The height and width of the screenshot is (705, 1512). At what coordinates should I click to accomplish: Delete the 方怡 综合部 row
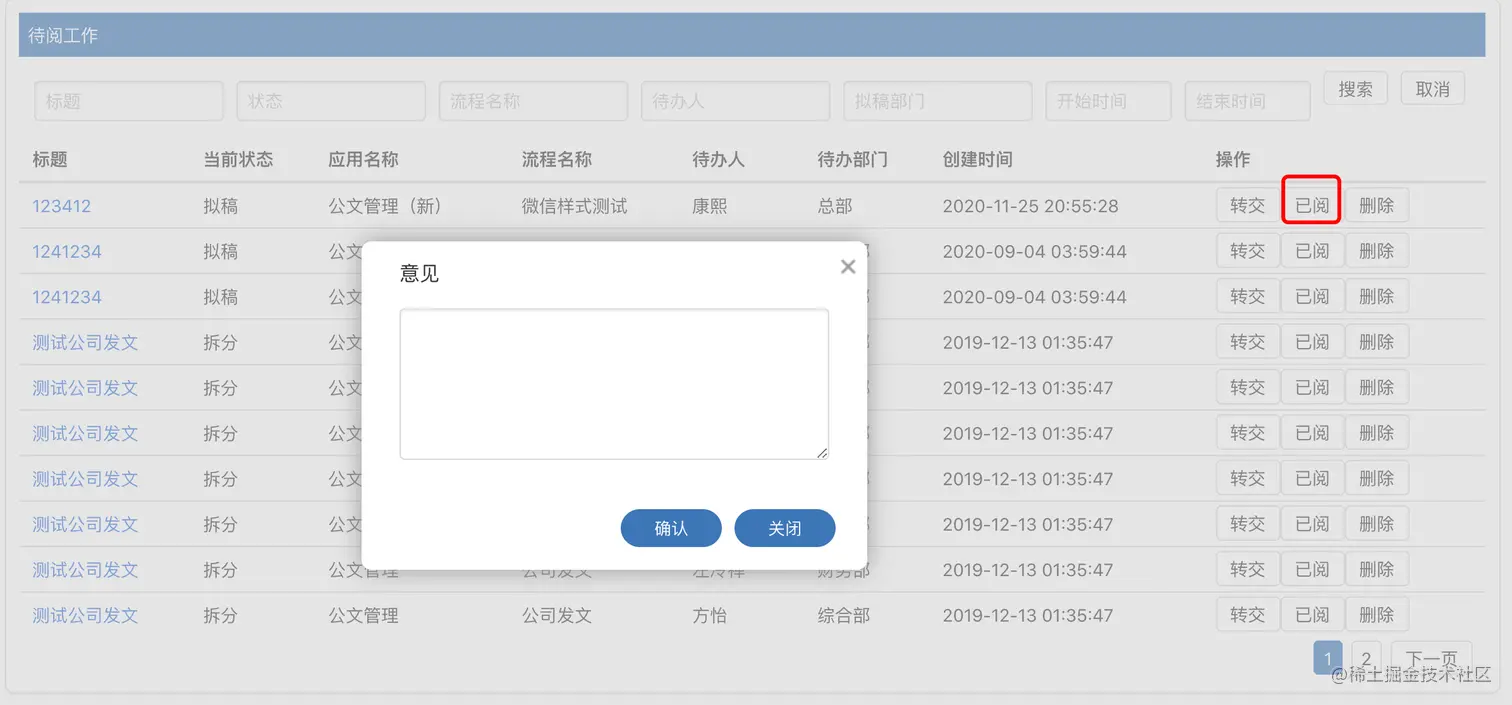(1377, 615)
